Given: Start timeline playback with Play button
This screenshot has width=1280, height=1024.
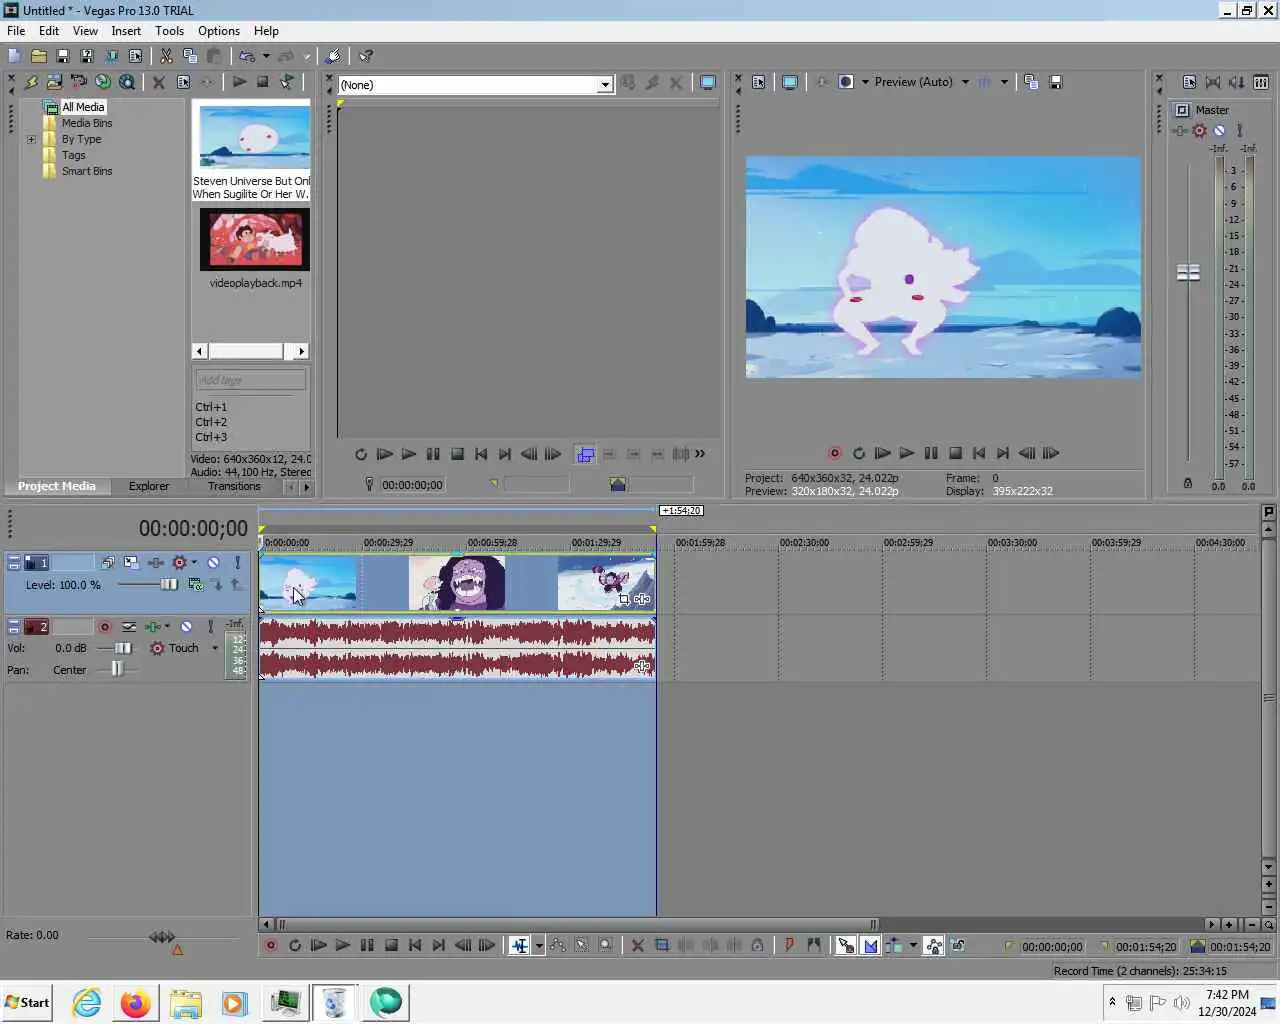Looking at the screenshot, I should tap(342, 945).
